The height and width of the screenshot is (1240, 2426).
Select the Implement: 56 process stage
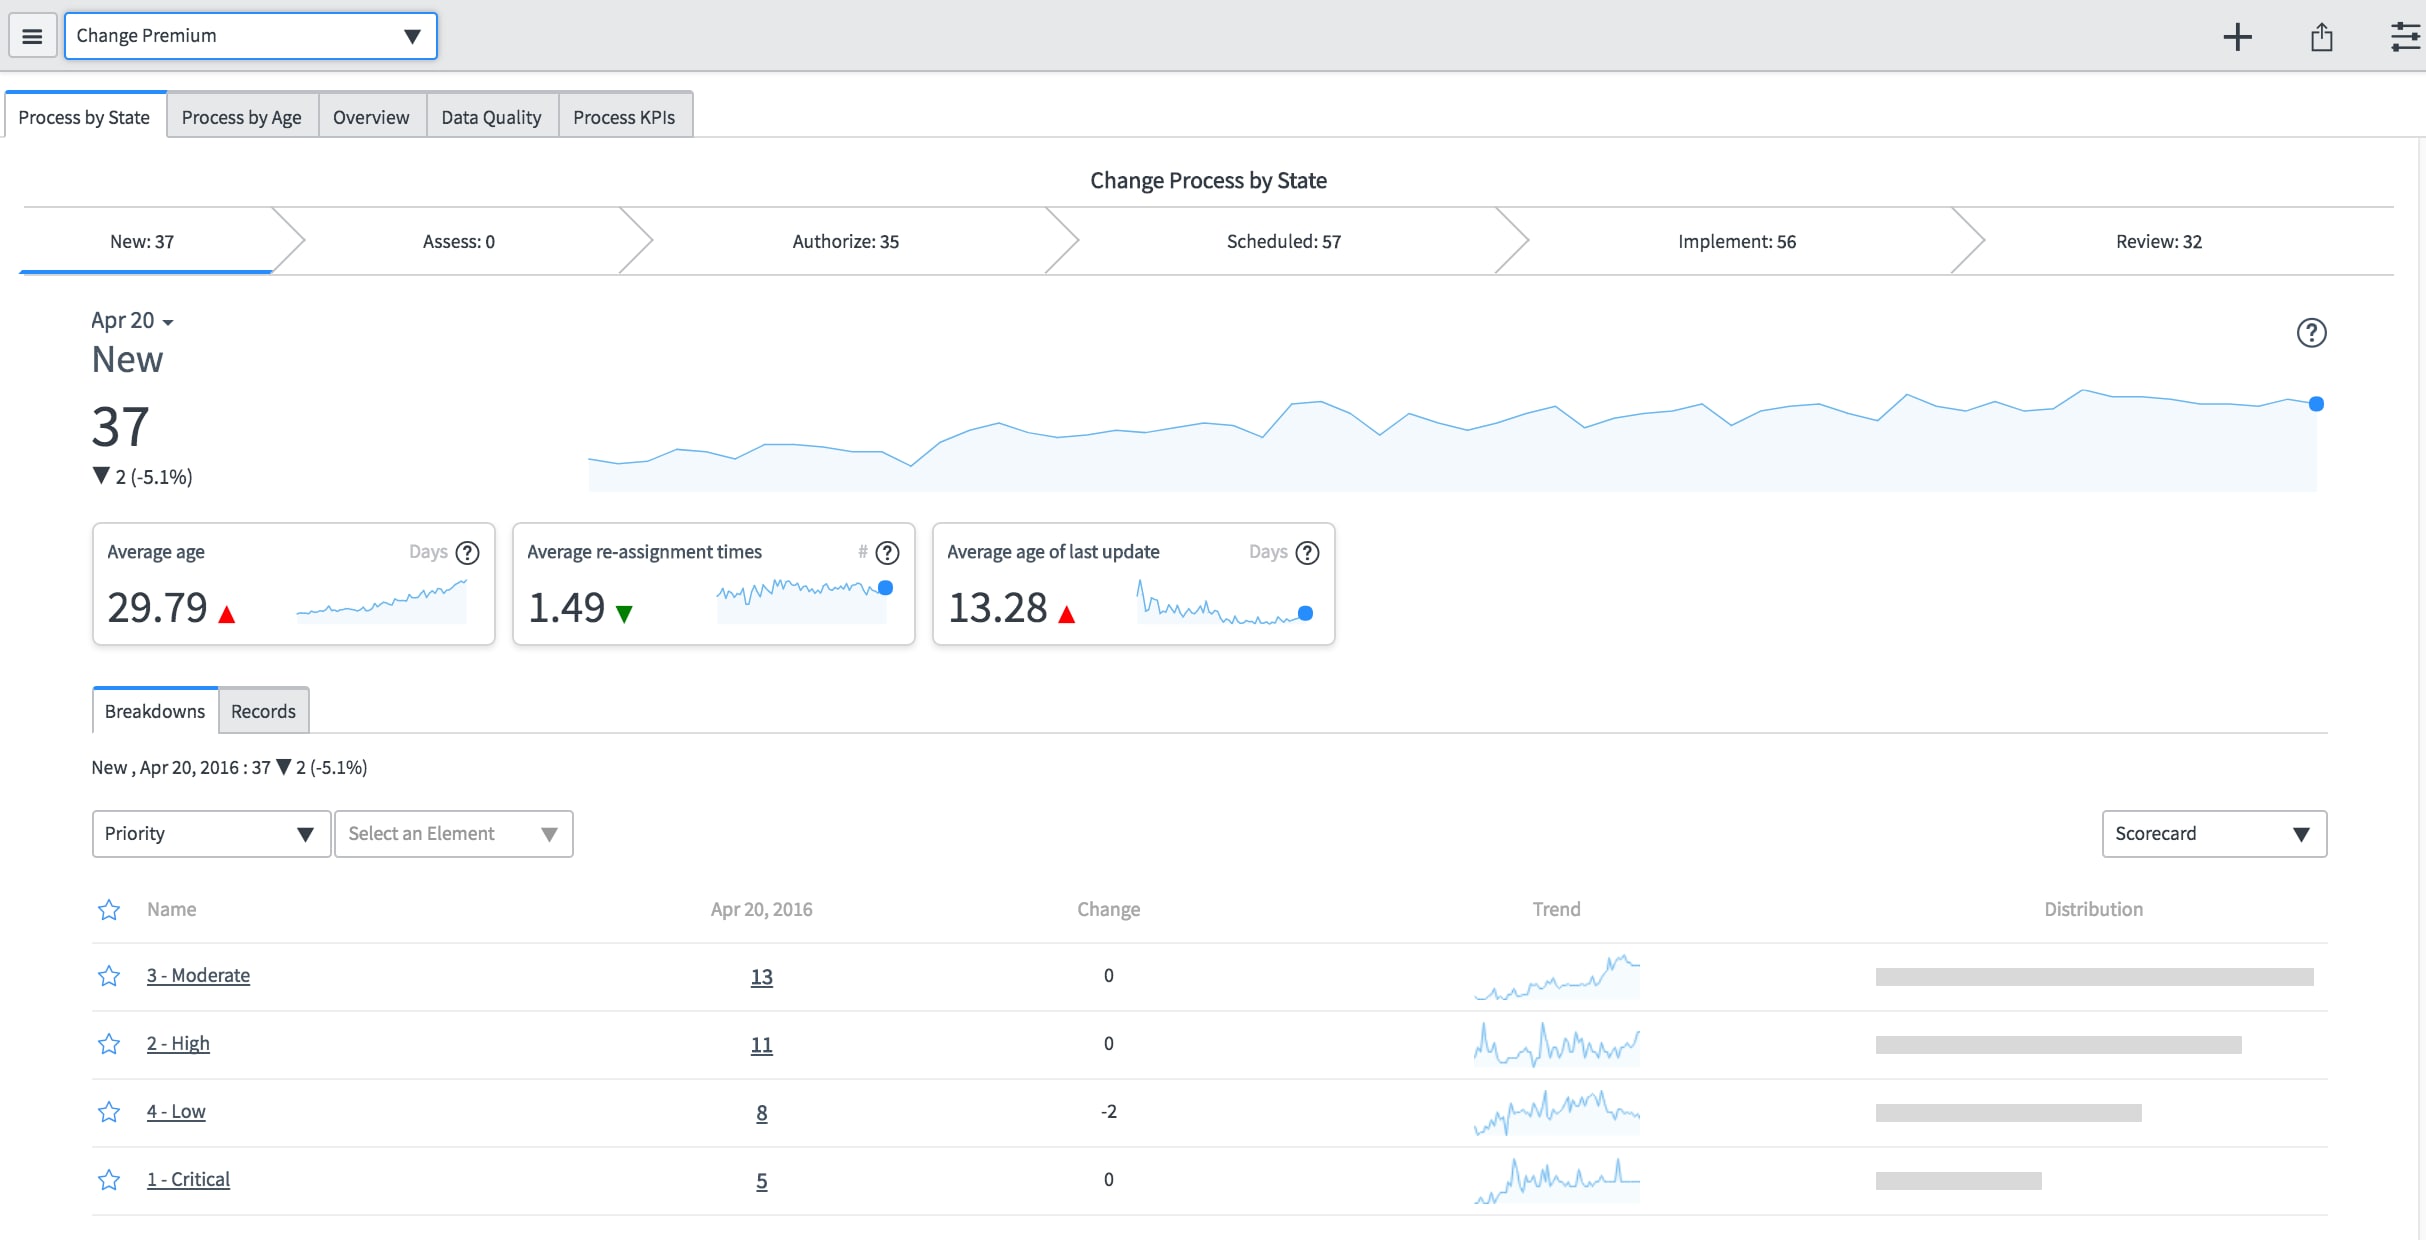pyautogui.click(x=1737, y=242)
